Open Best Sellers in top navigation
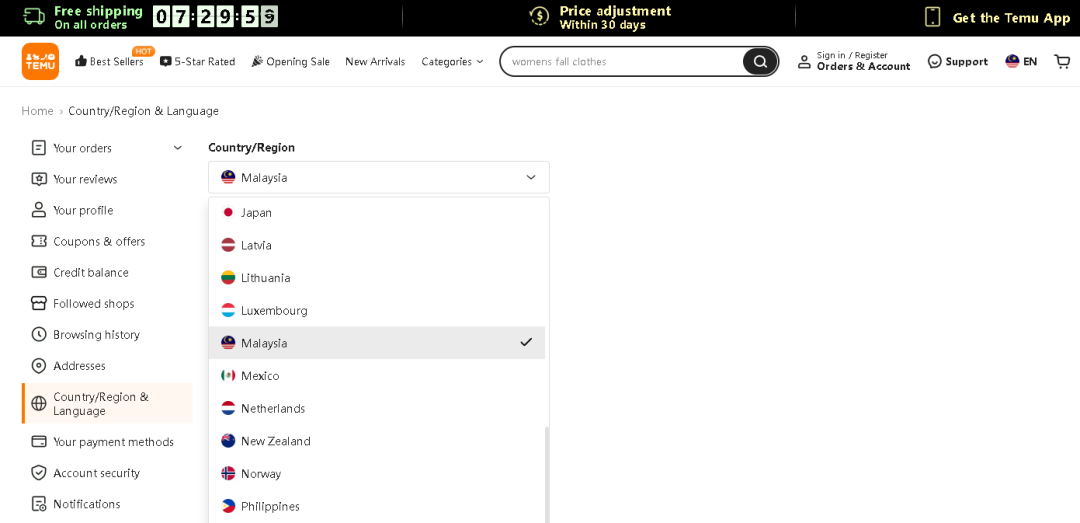 tap(110, 62)
